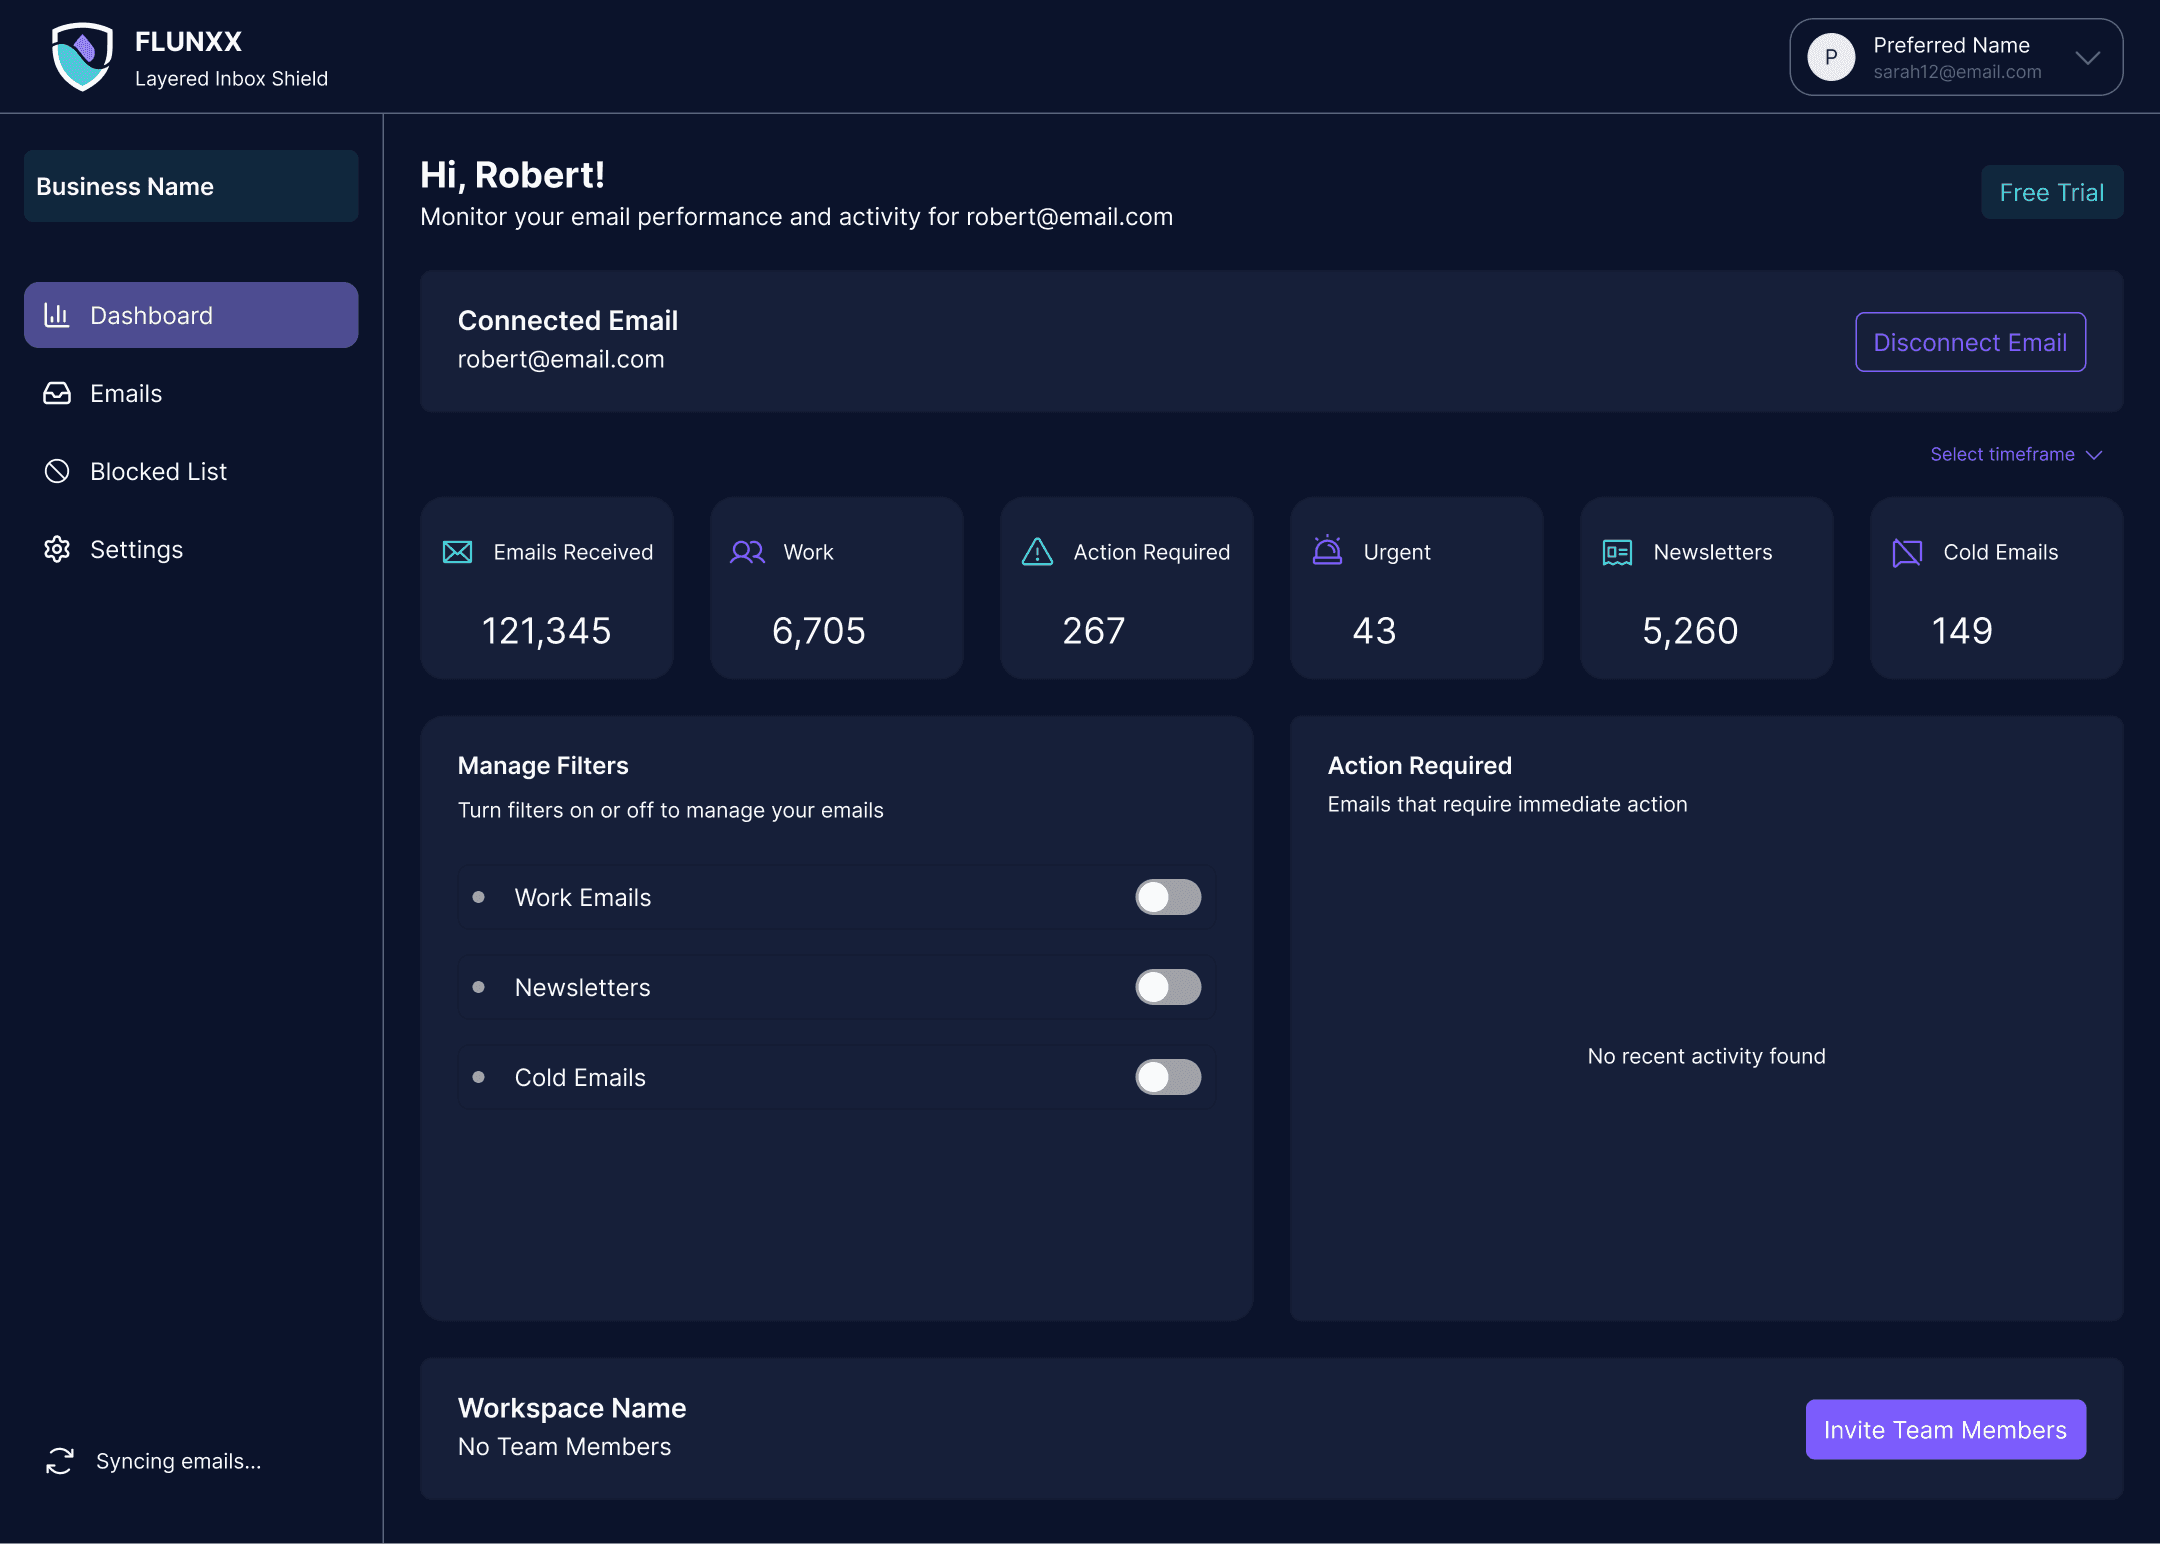Click the Urgent siren icon
This screenshot has height=1544, width=2160.
(x=1327, y=551)
